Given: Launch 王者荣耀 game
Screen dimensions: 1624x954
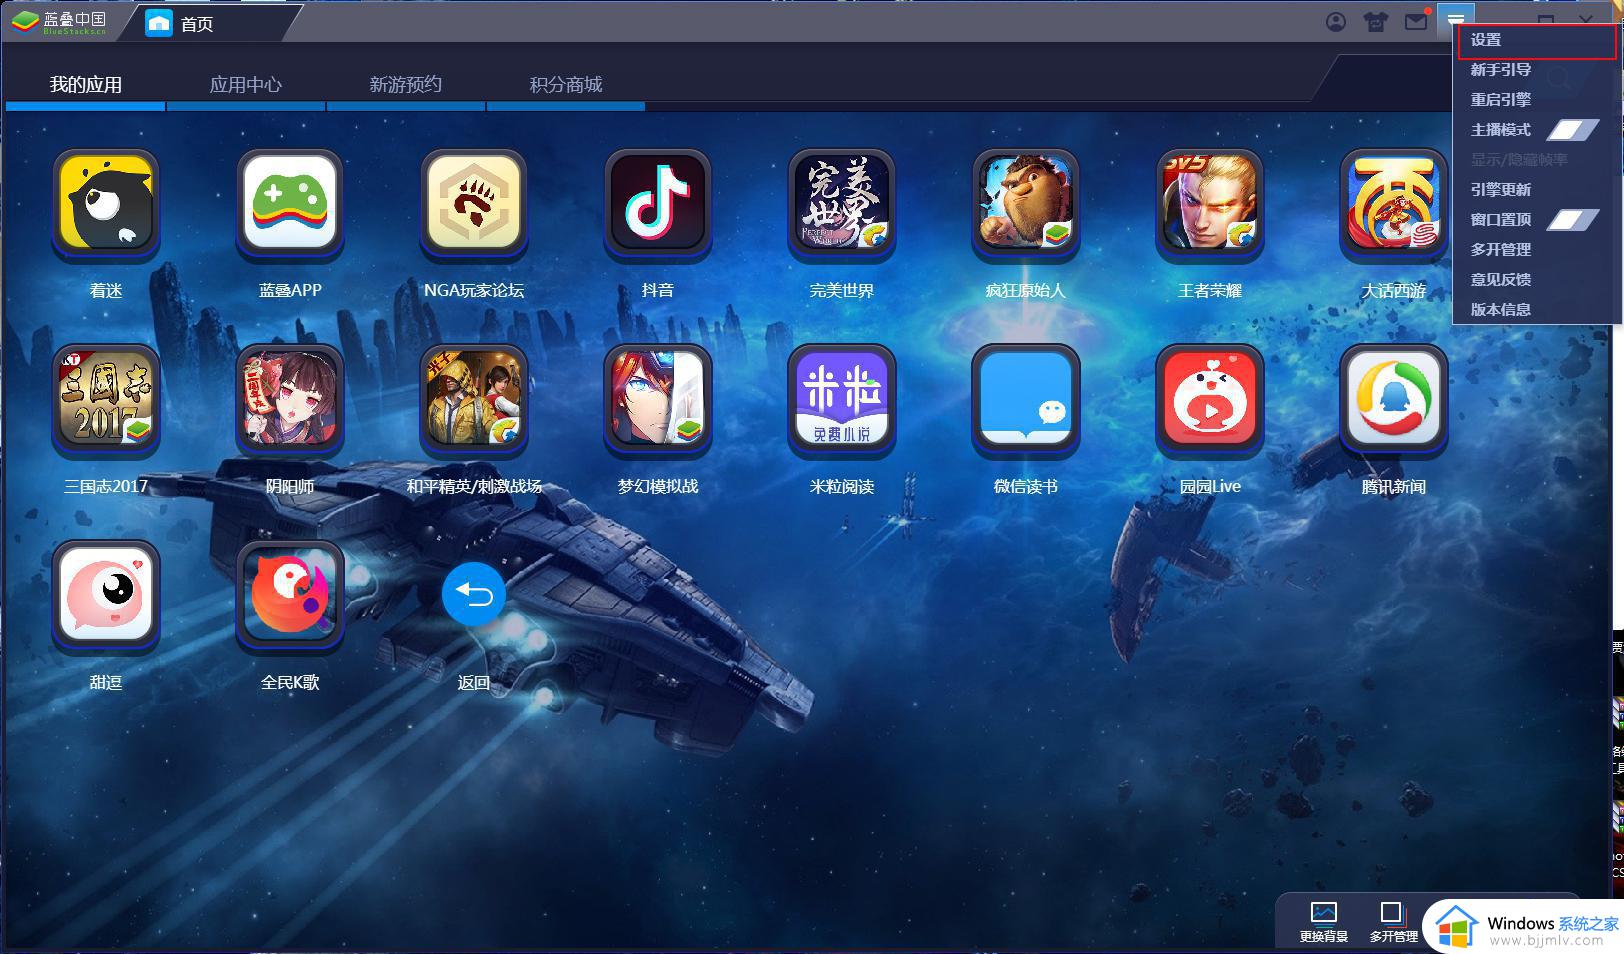Looking at the screenshot, I should tap(1210, 203).
